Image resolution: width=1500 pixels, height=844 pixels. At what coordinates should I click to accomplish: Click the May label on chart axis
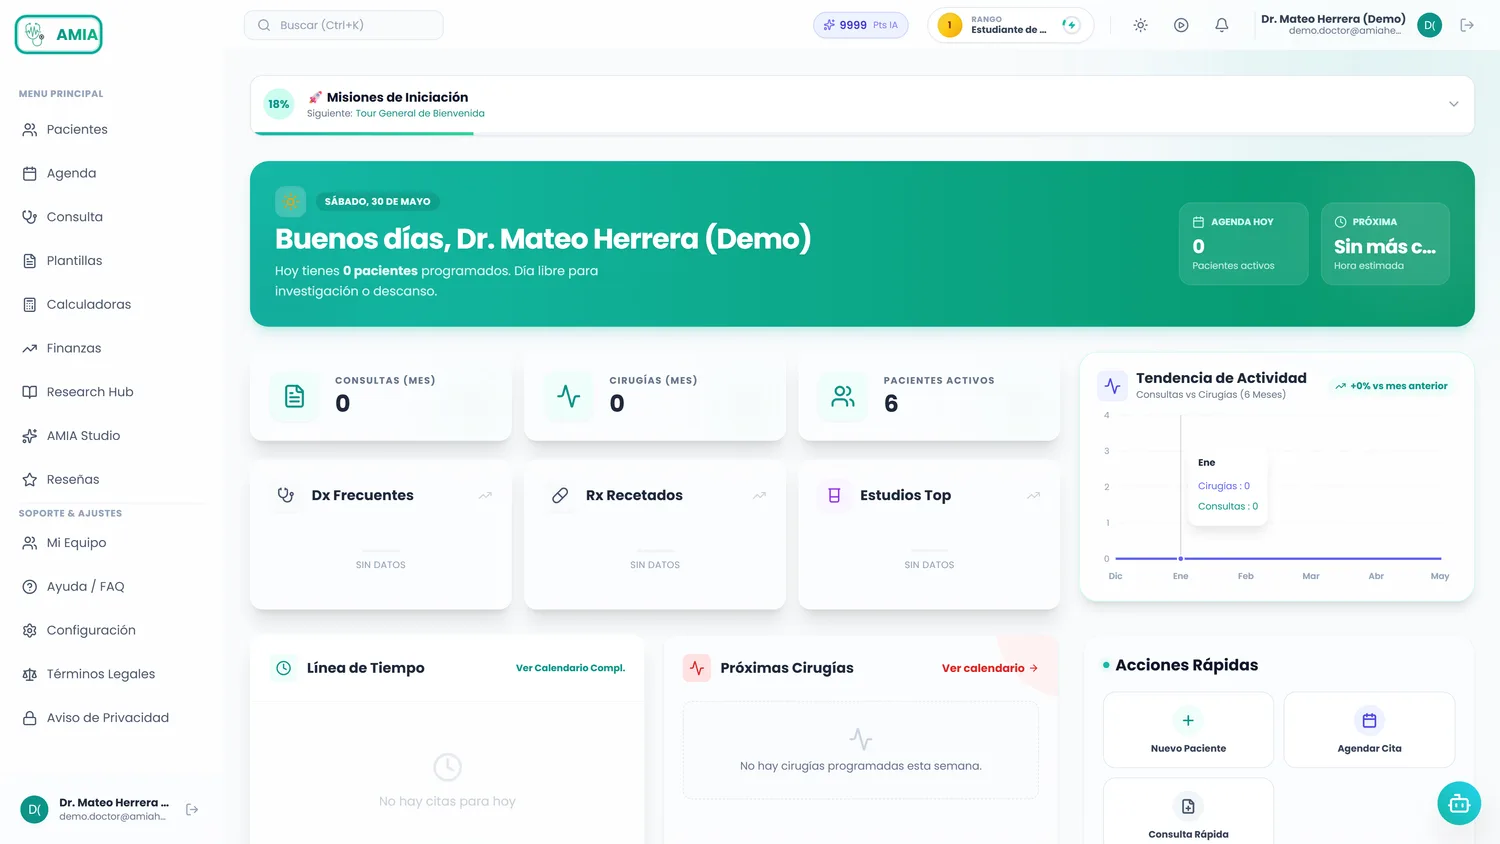[x=1440, y=576]
